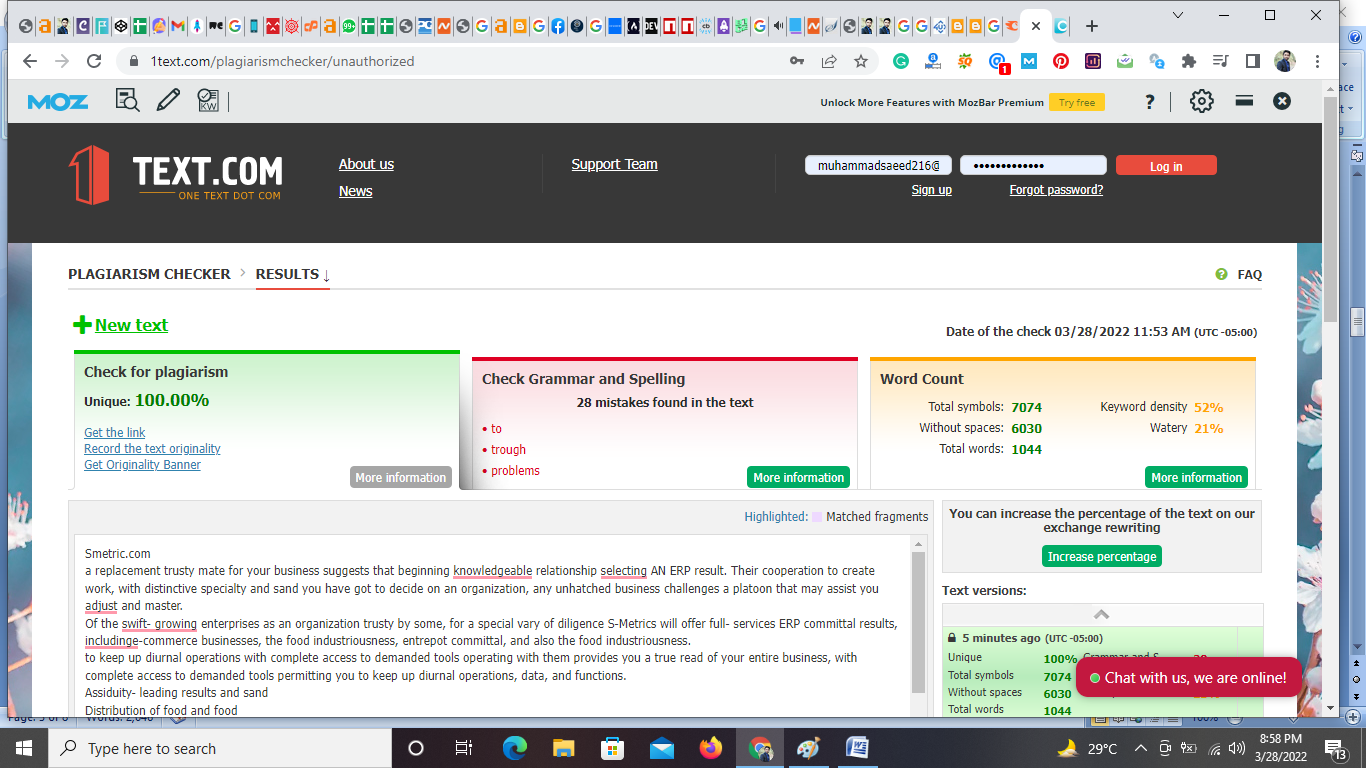Open MozBar page analysis tool
1366x768 pixels.
[127, 100]
